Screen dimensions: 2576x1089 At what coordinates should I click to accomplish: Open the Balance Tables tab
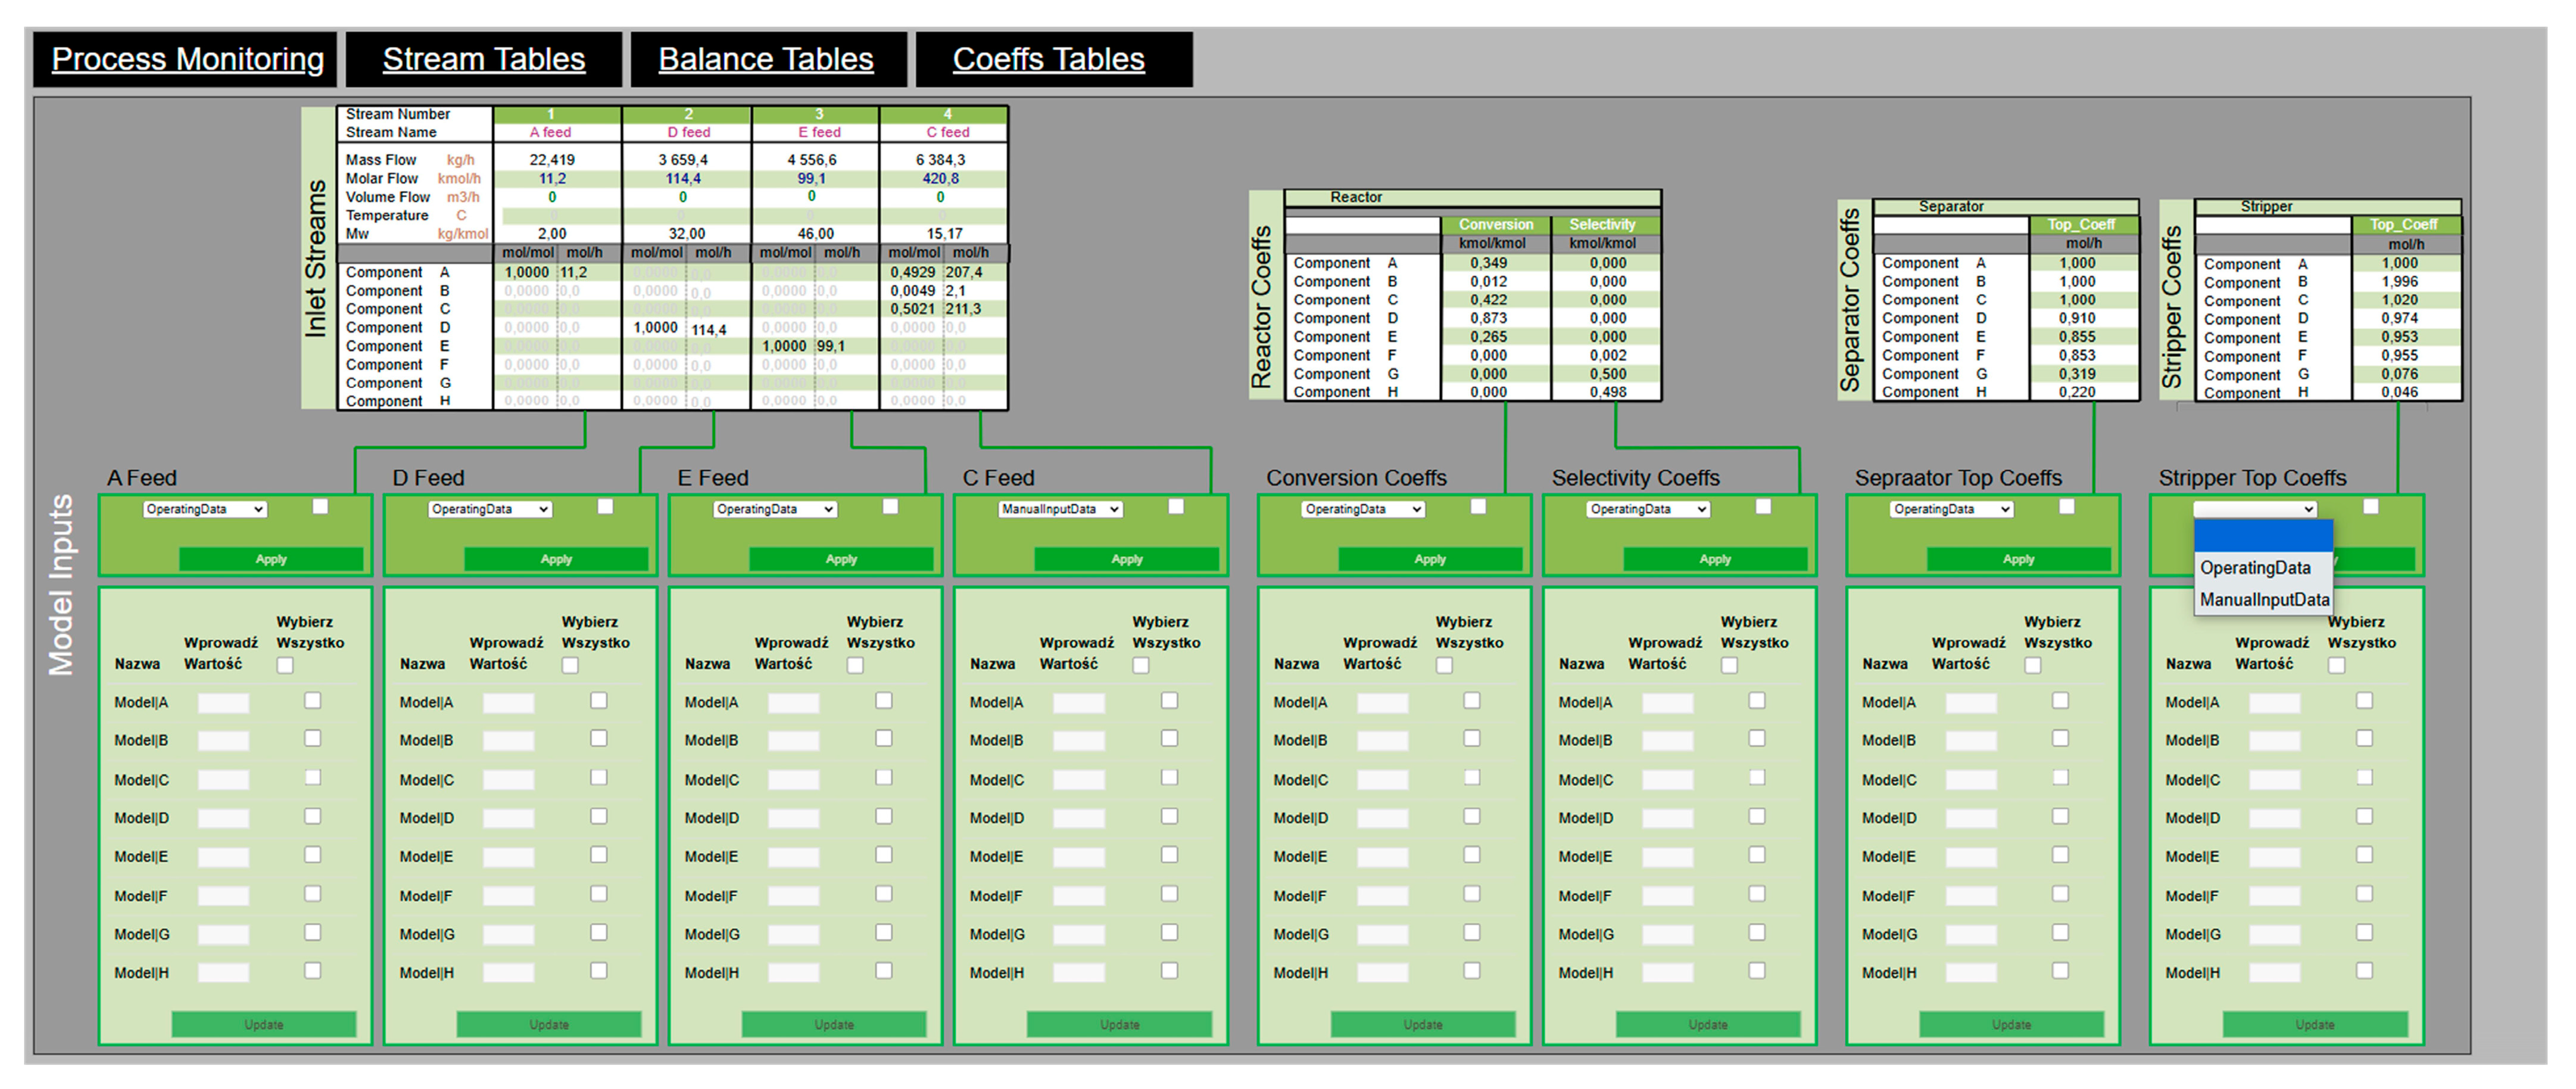tap(765, 59)
